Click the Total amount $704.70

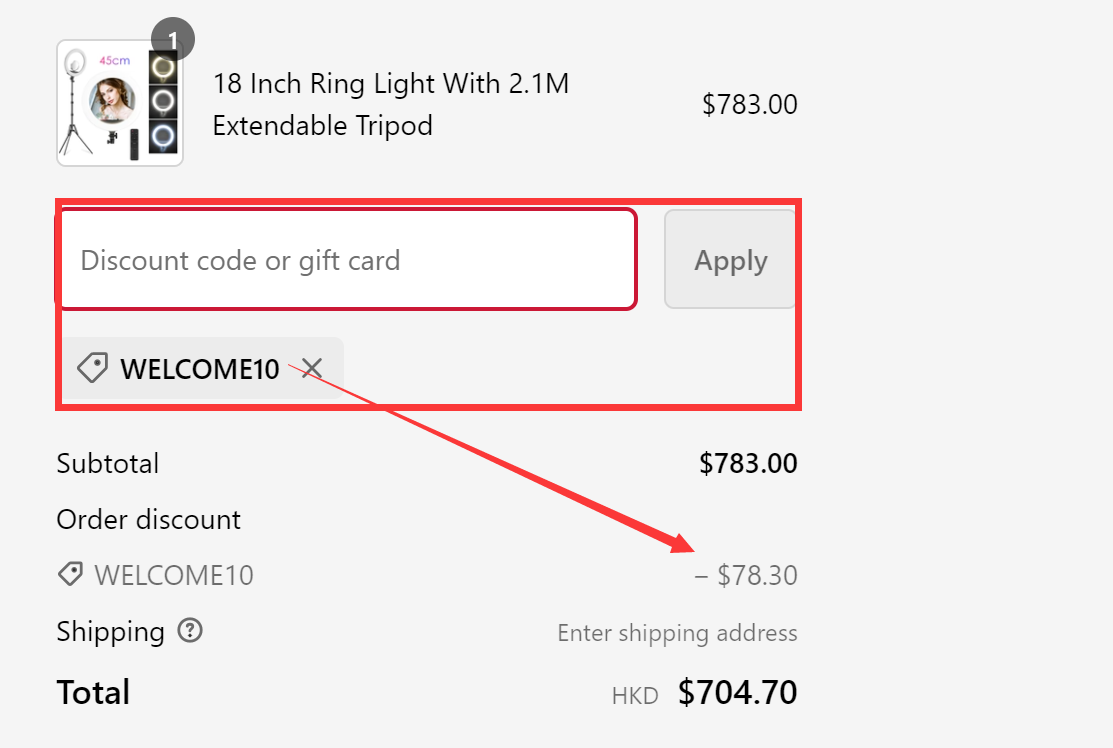(737, 691)
